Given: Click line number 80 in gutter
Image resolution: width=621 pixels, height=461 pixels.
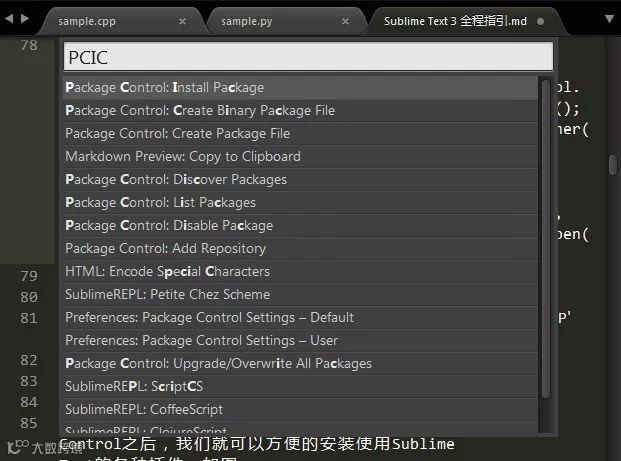Looking at the screenshot, I should pos(29,297).
